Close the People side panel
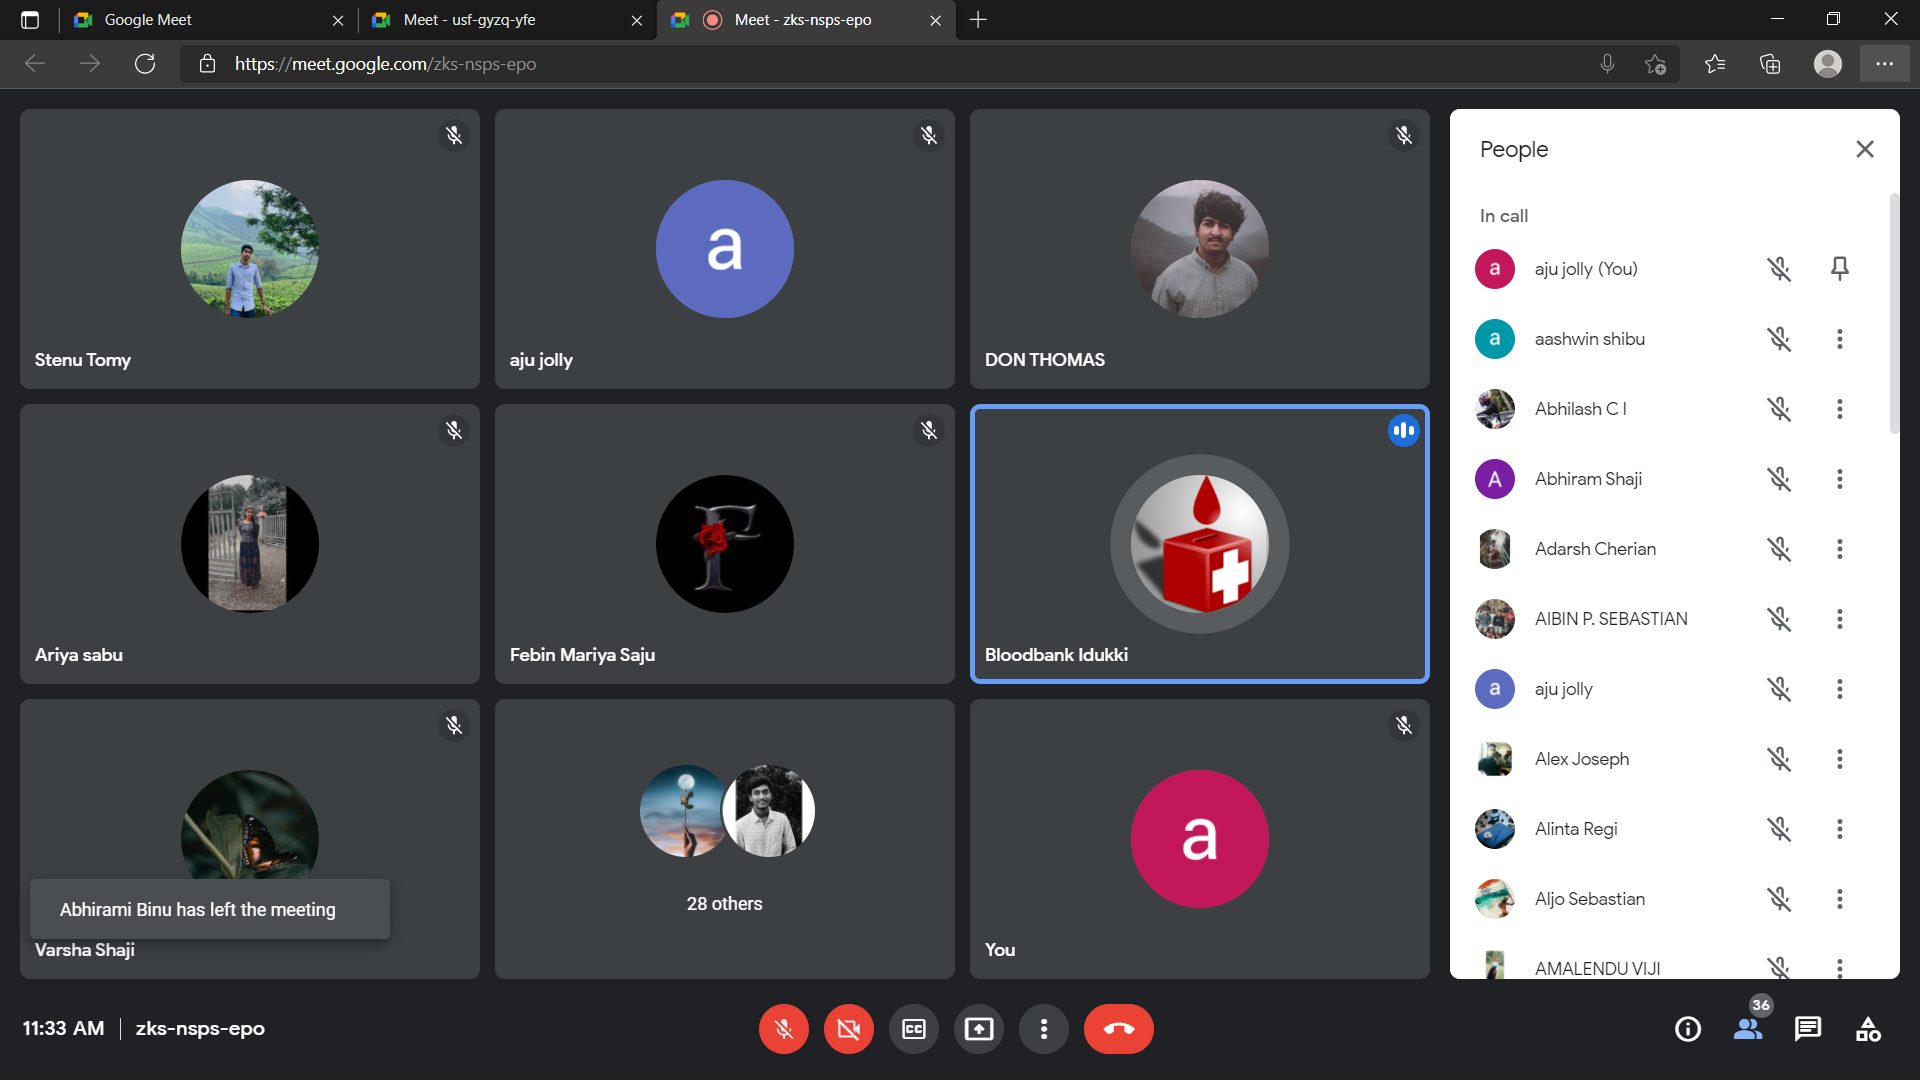 coord(1864,149)
